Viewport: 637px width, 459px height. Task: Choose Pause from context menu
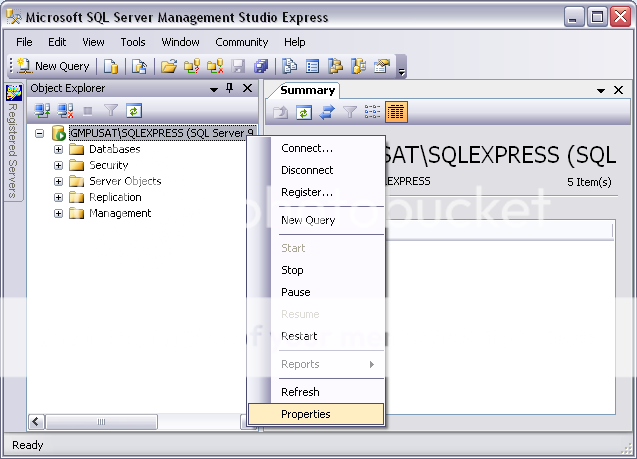[x=316, y=292]
